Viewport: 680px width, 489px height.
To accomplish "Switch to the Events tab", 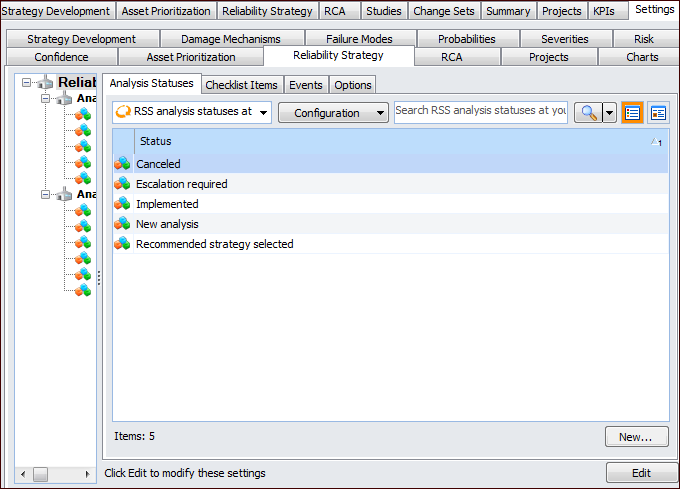I will click(306, 85).
